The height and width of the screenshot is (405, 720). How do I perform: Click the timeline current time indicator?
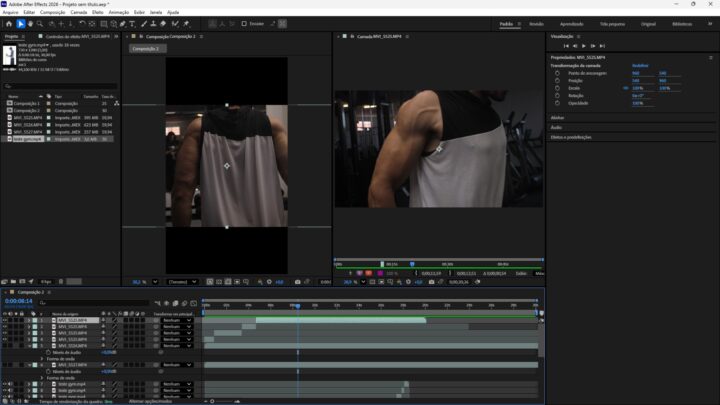(x=297, y=305)
